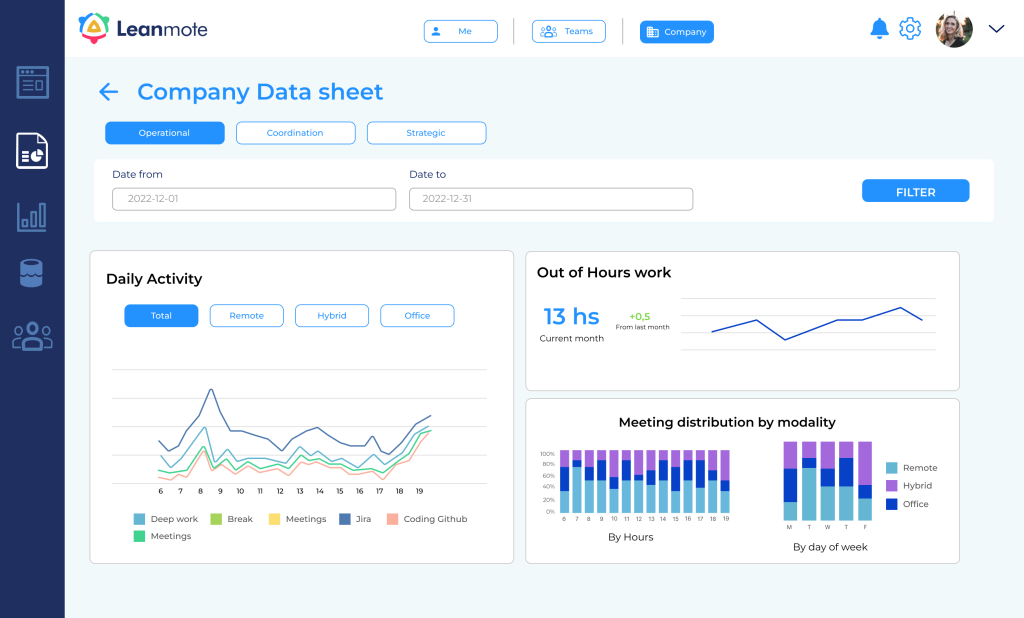This screenshot has width=1024, height=618.
Task: Click the Current month label
Action: pos(571,338)
